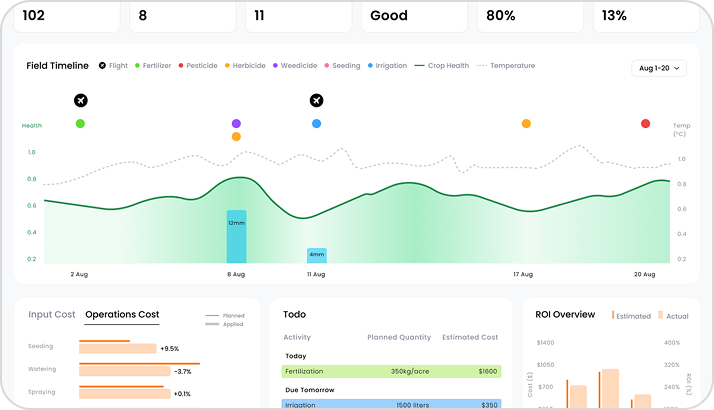Toggle the Crop Health legend series
Screen dimensions: 714x410
(441, 66)
